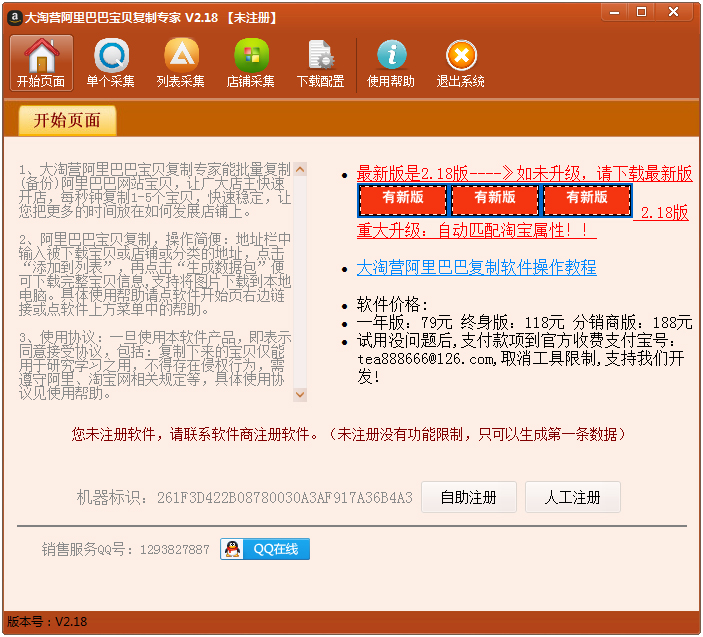Open the 大淘营阿里巴巴复制软件操作教程 link

[476, 267]
